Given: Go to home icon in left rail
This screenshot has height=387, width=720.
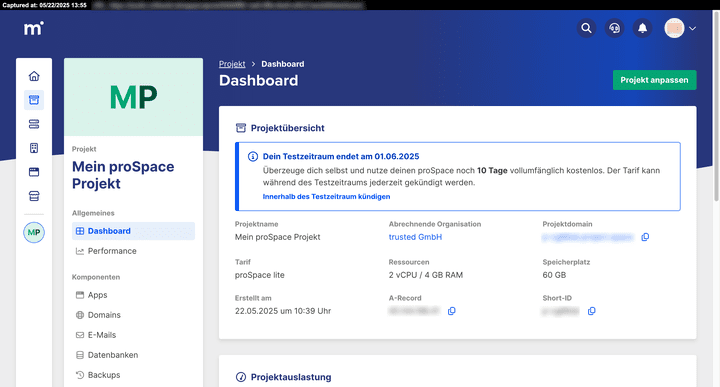Looking at the screenshot, I should (34, 76).
